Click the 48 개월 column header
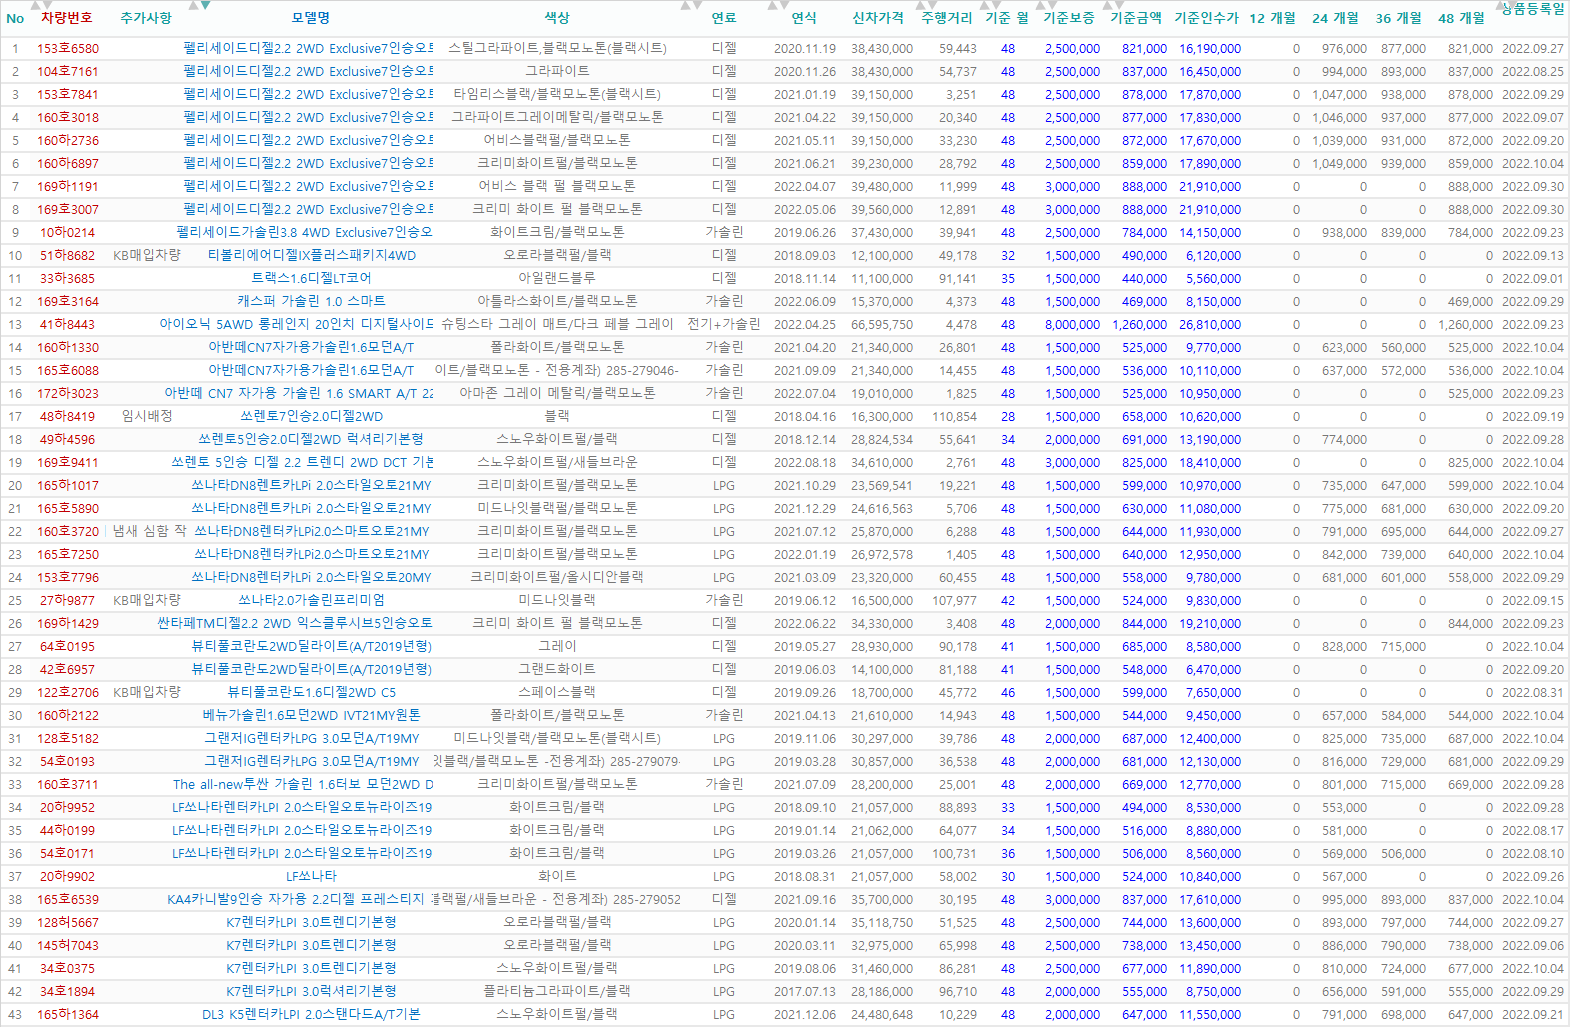The height and width of the screenshot is (1027, 1570). pos(1462,18)
